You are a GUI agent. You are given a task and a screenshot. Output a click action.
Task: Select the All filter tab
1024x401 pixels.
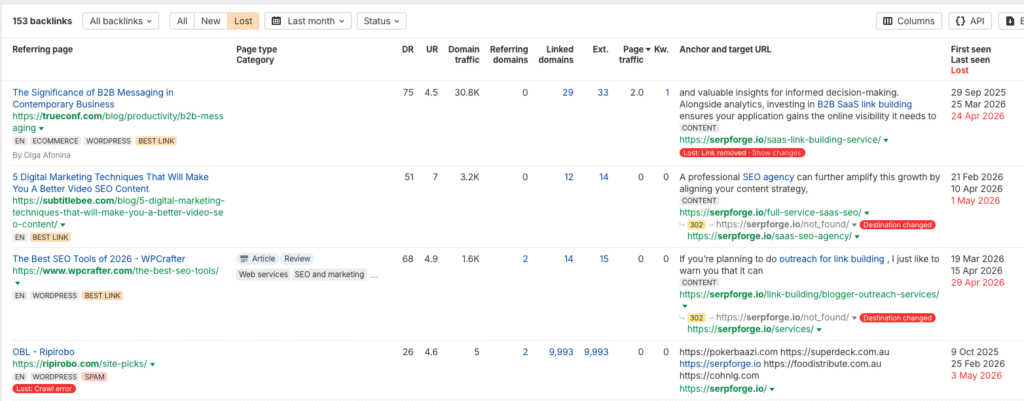(182, 21)
